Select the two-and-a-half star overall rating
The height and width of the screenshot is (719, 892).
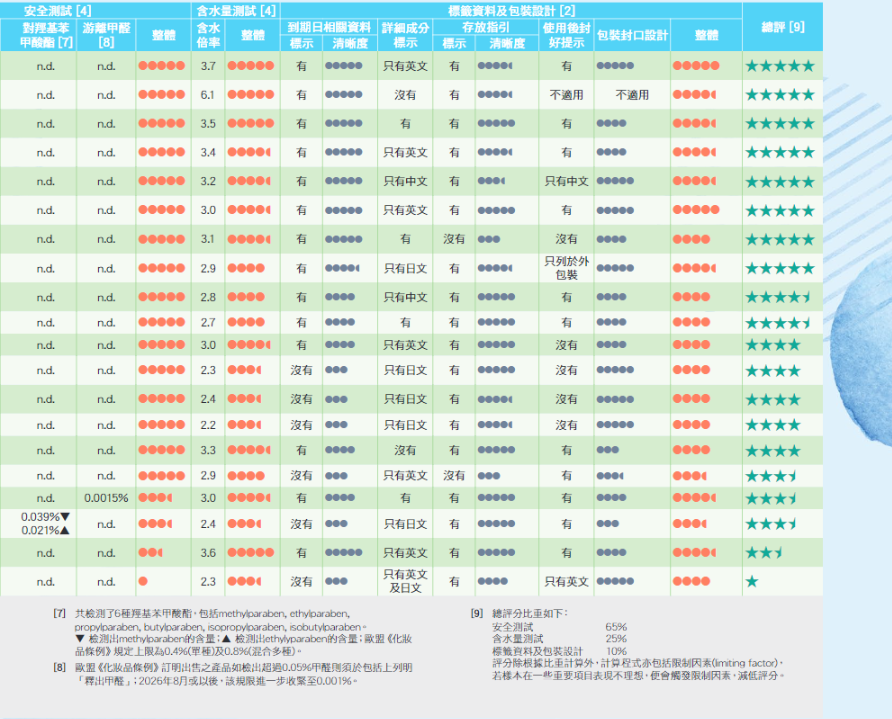[x=762, y=553]
